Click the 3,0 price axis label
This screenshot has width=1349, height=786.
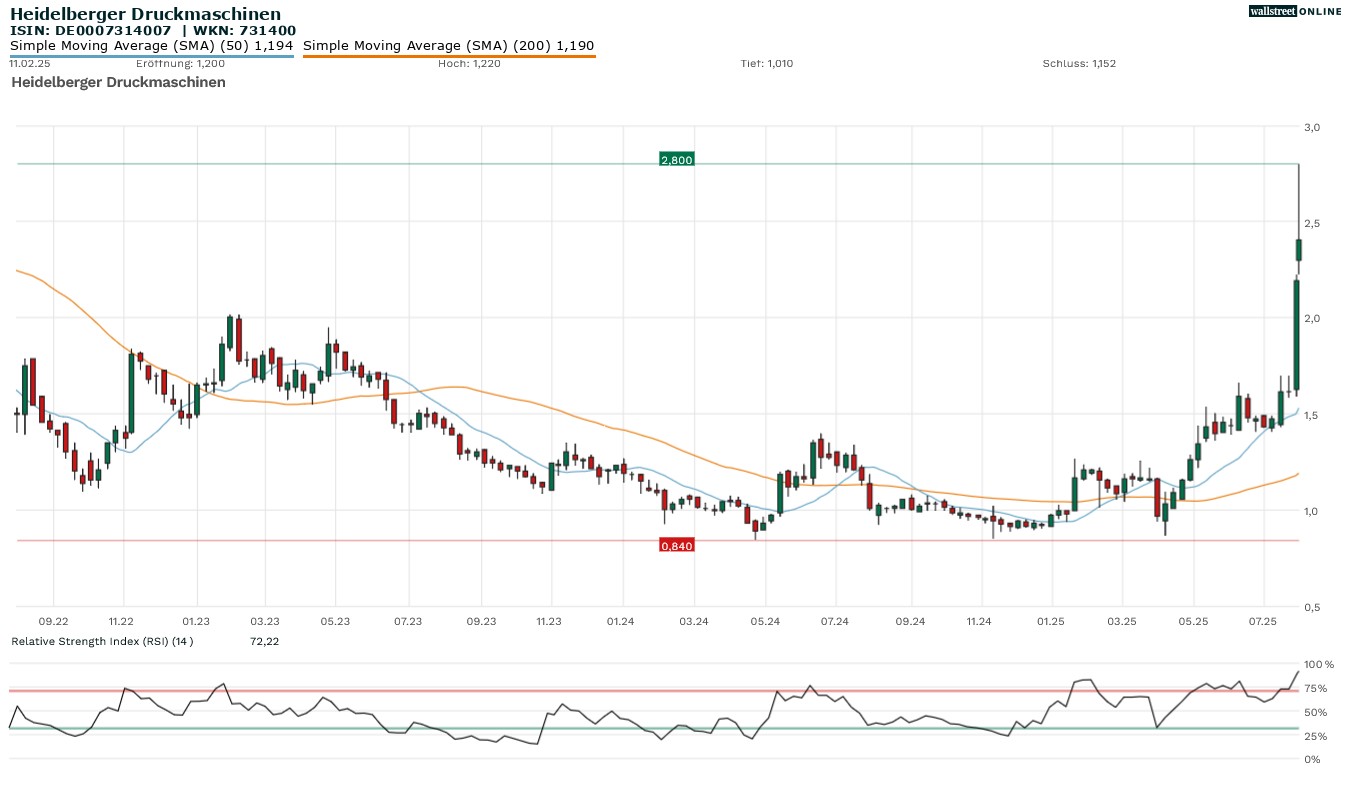click(x=1312, y=127)
